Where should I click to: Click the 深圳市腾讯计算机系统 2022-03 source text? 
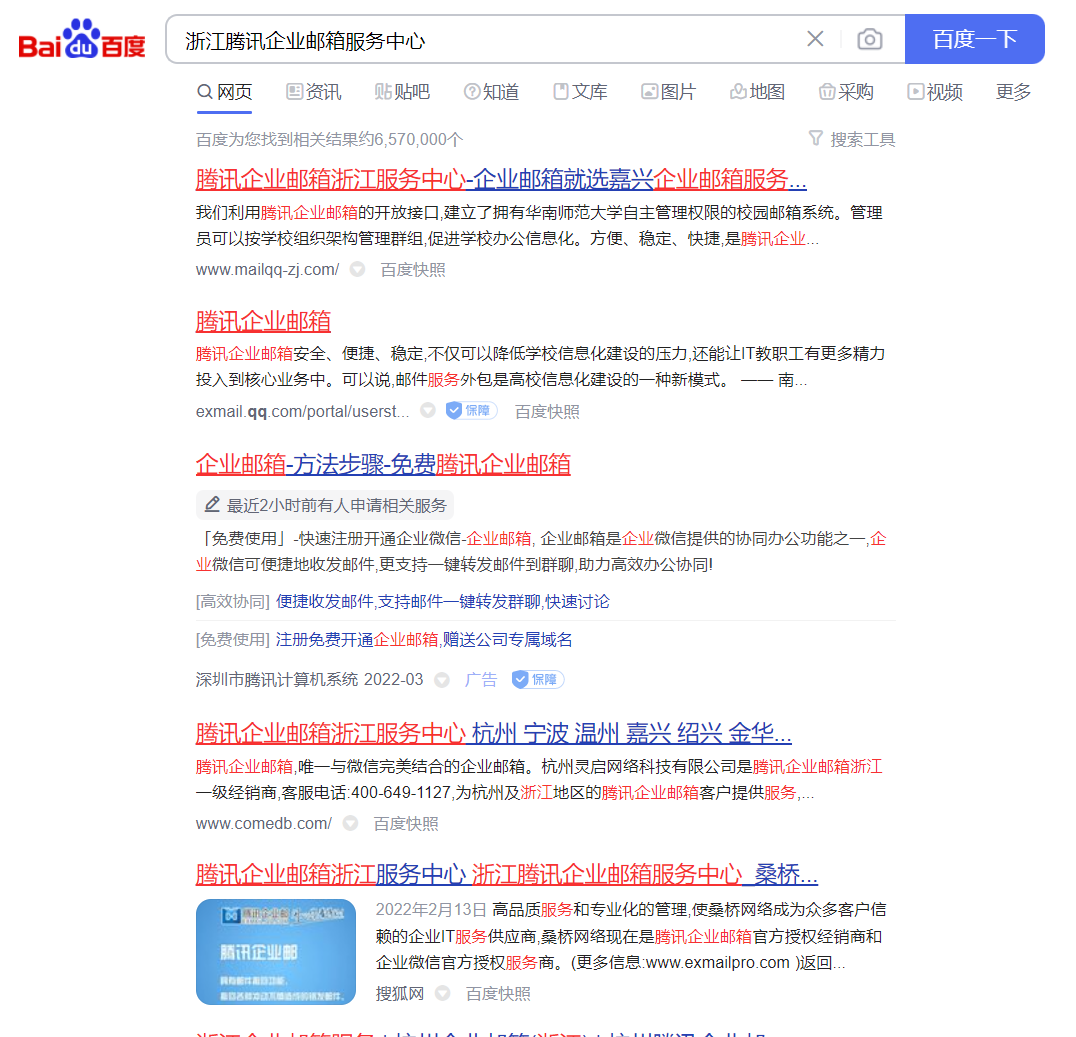[x=309, y=679]
